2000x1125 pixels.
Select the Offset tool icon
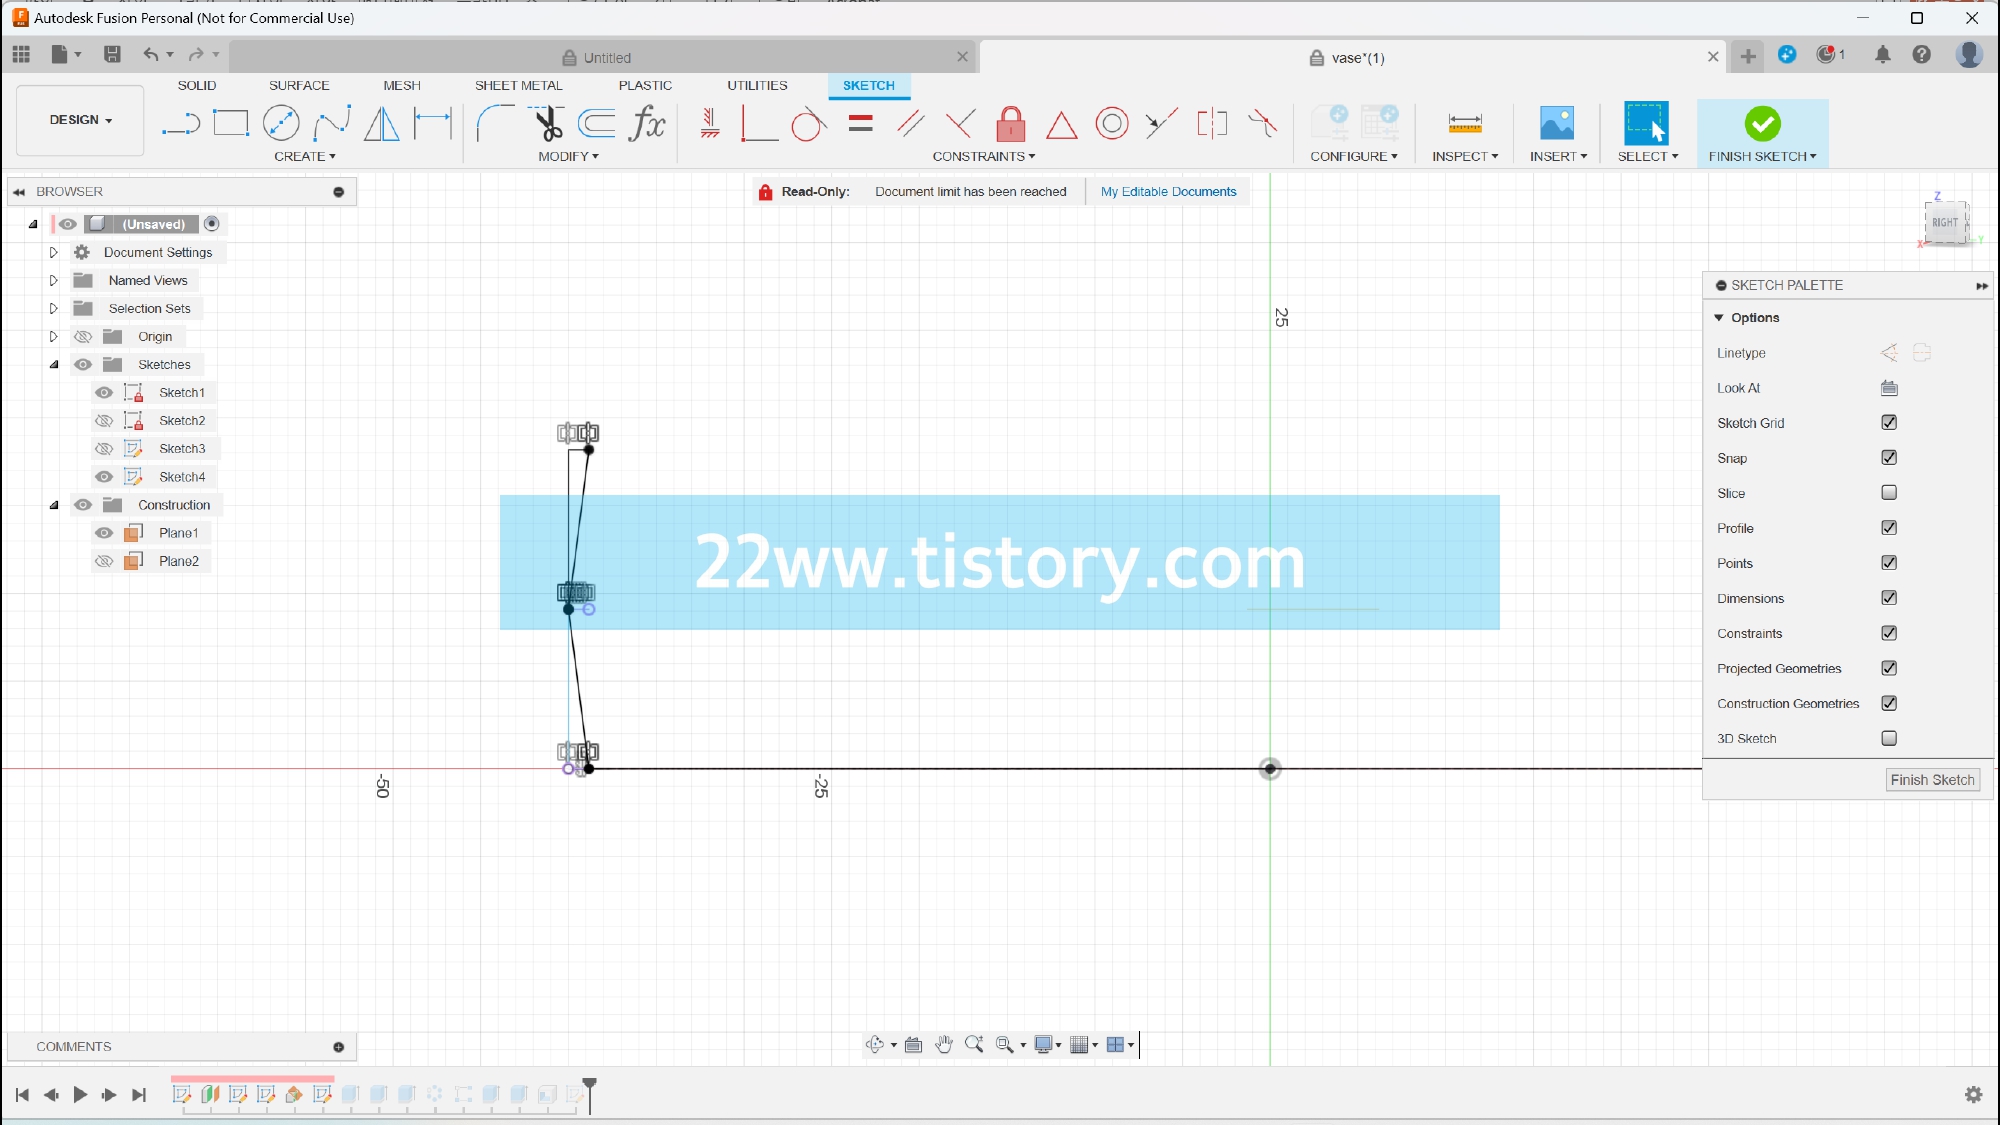pos(598,124)
